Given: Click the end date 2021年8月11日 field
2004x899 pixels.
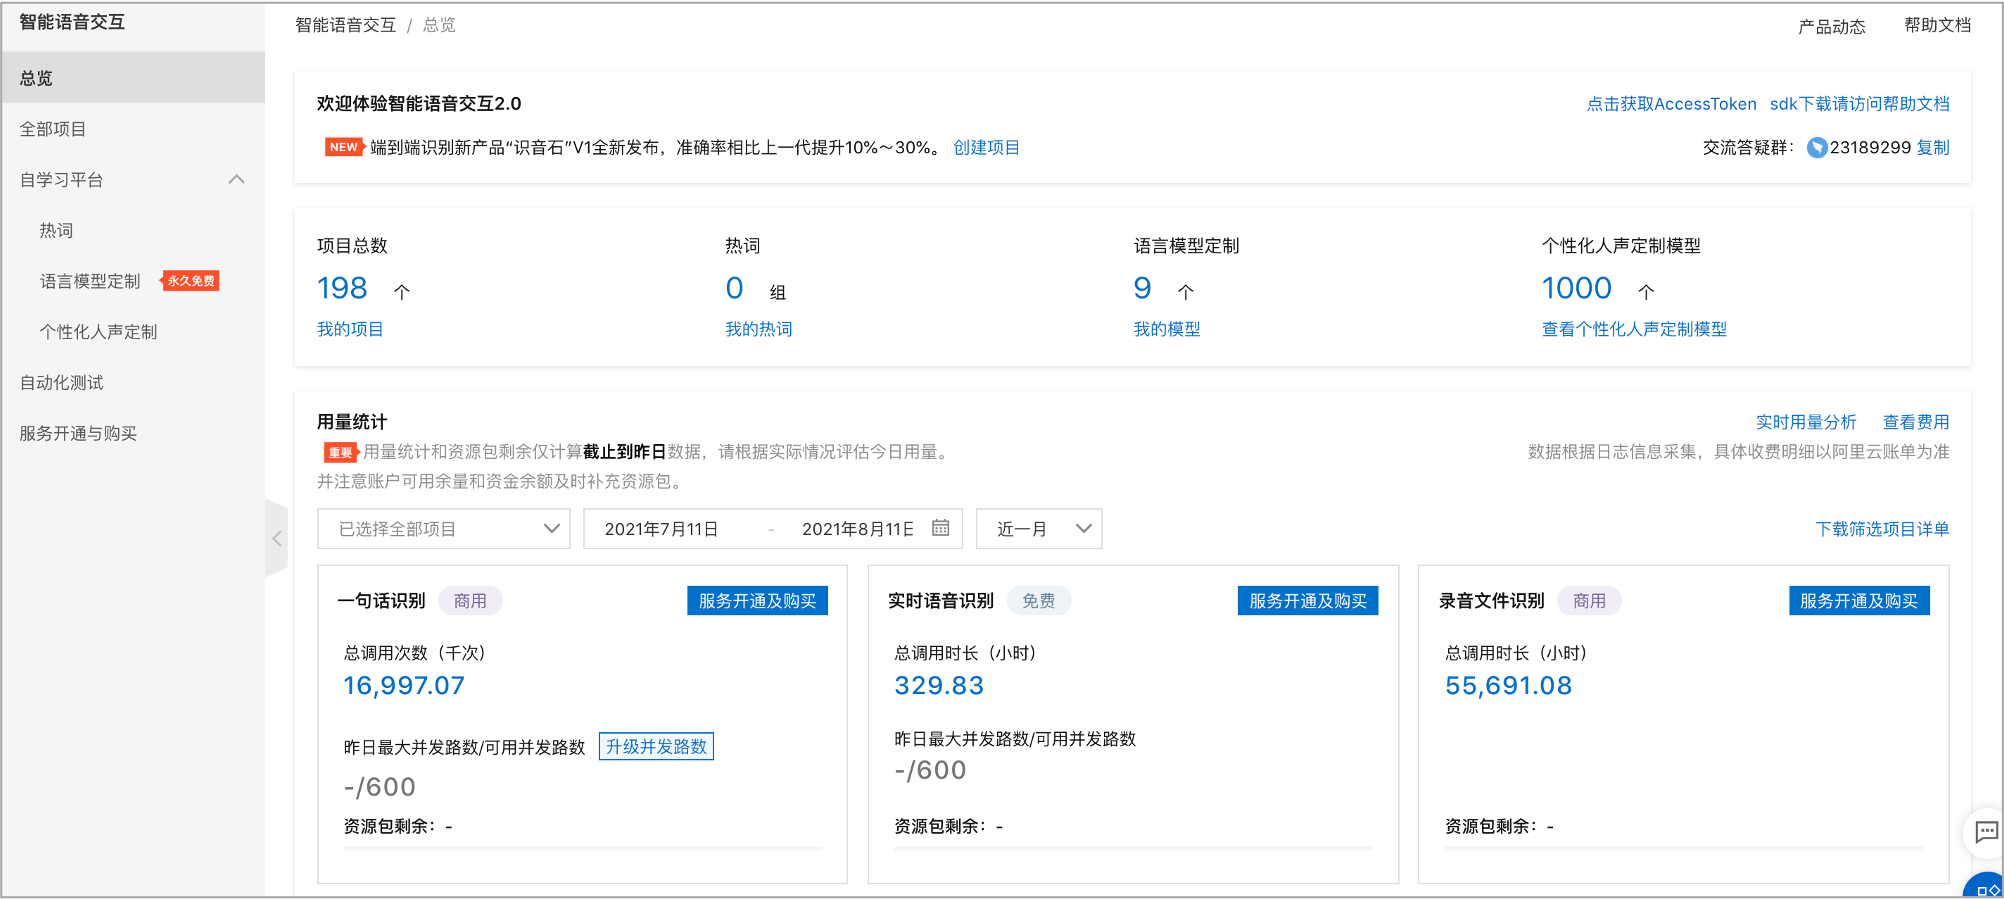Looking at the screenshot, I should point(858,529).
